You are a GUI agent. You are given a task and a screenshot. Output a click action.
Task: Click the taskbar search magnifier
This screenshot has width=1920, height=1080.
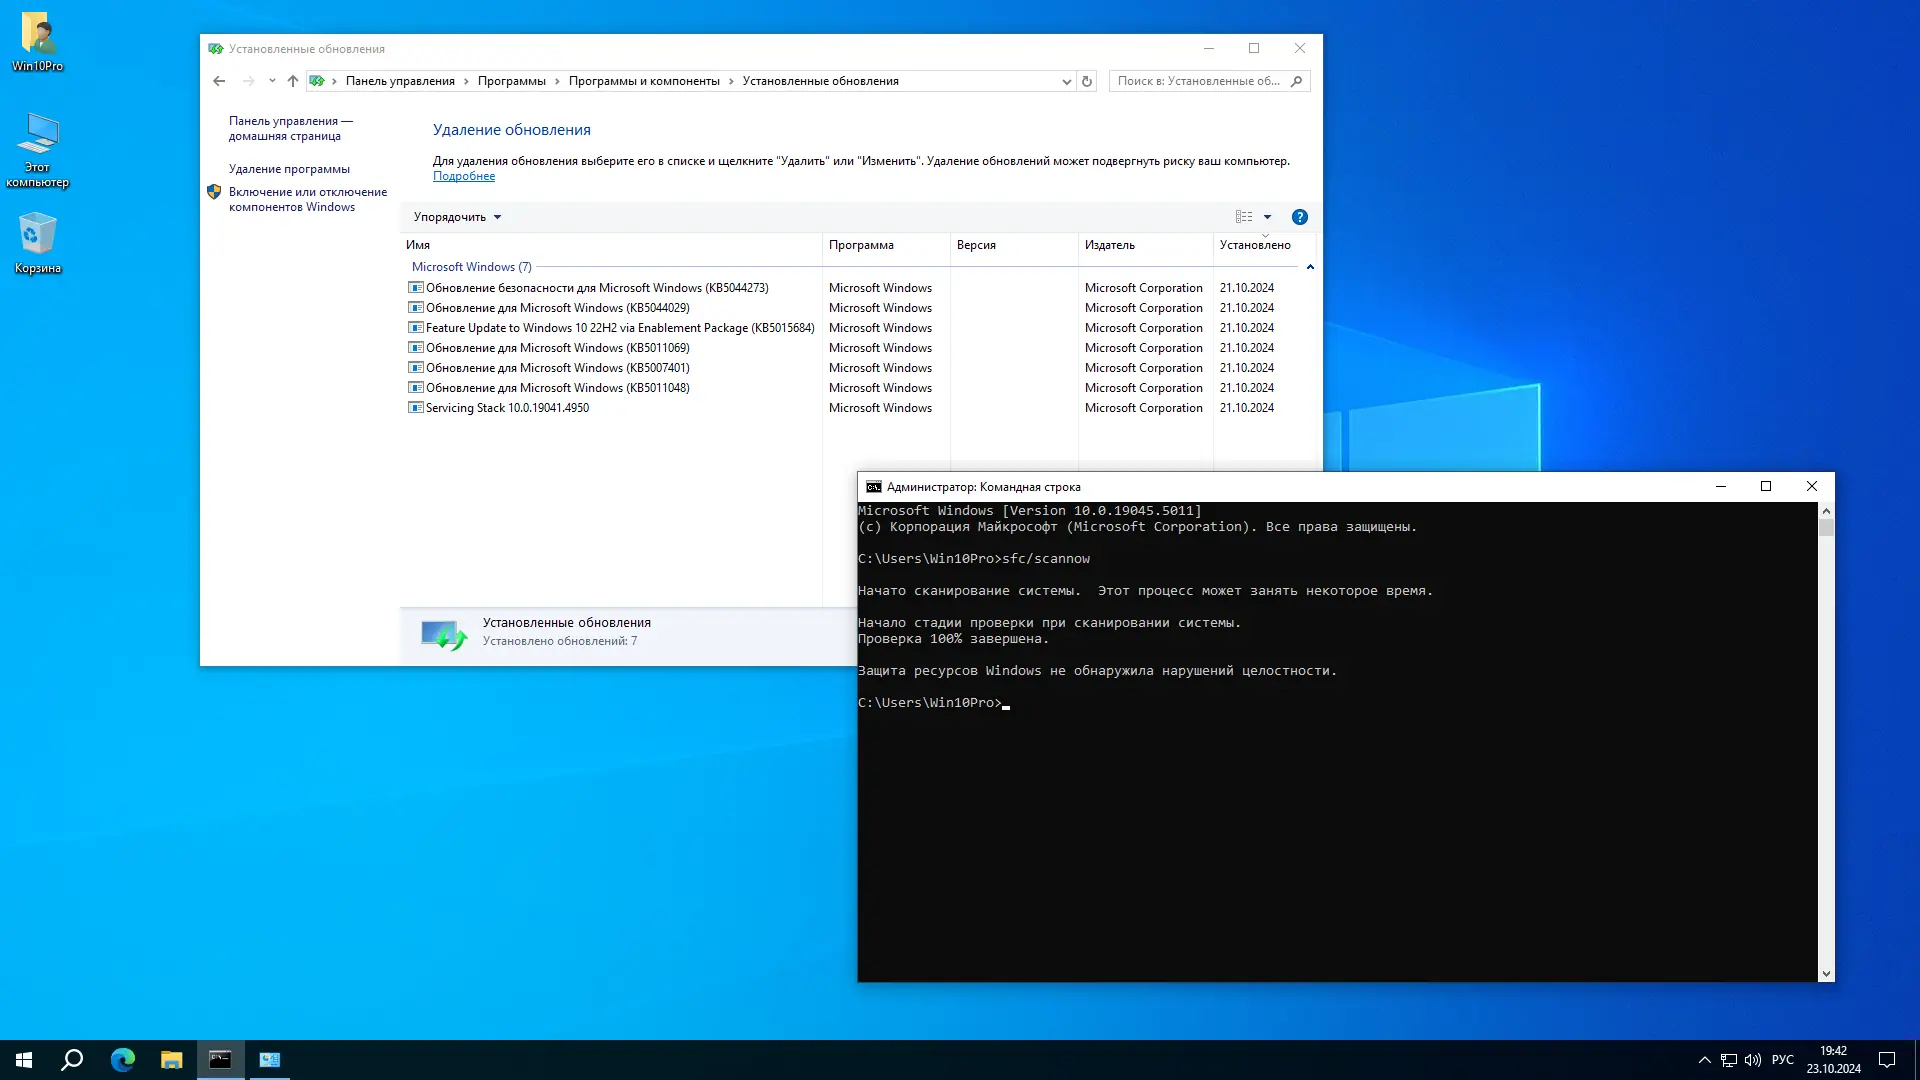click(72, 1060)
